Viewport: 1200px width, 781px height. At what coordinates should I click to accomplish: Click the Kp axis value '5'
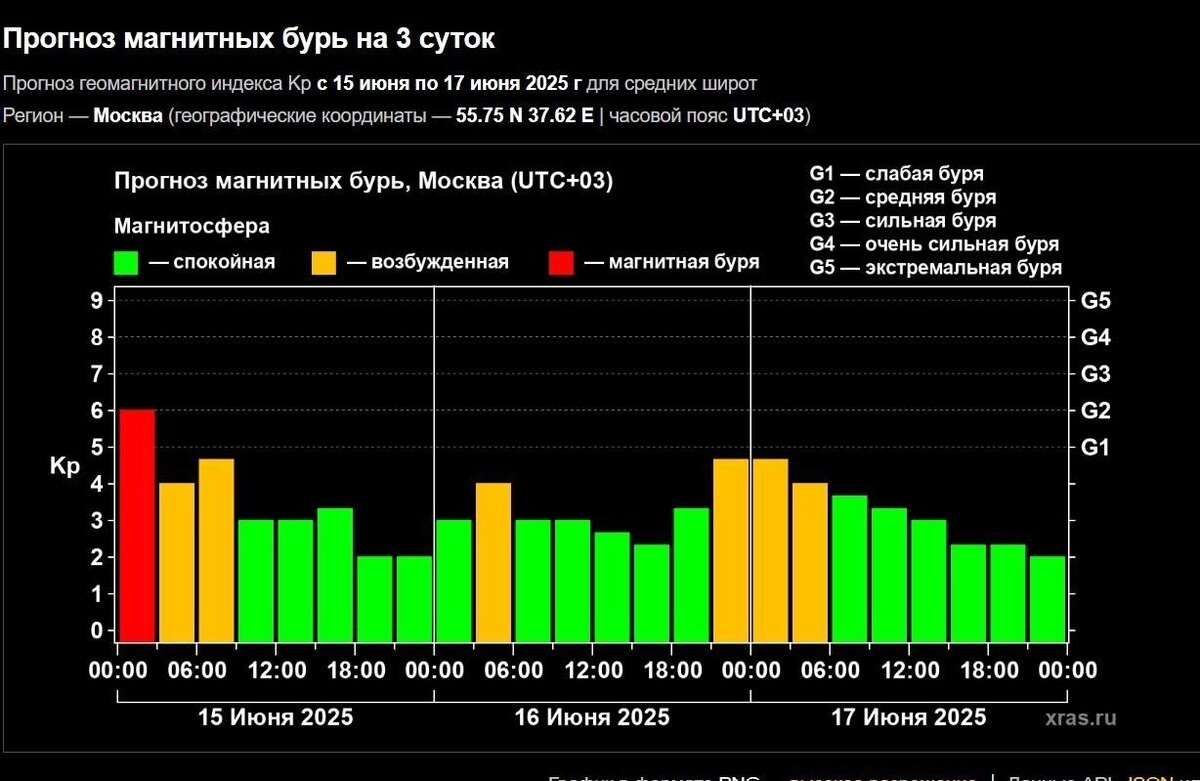(x=97, y=447)
